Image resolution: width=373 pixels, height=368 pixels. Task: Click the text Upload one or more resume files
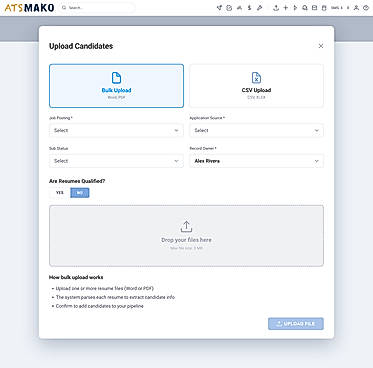105,288
